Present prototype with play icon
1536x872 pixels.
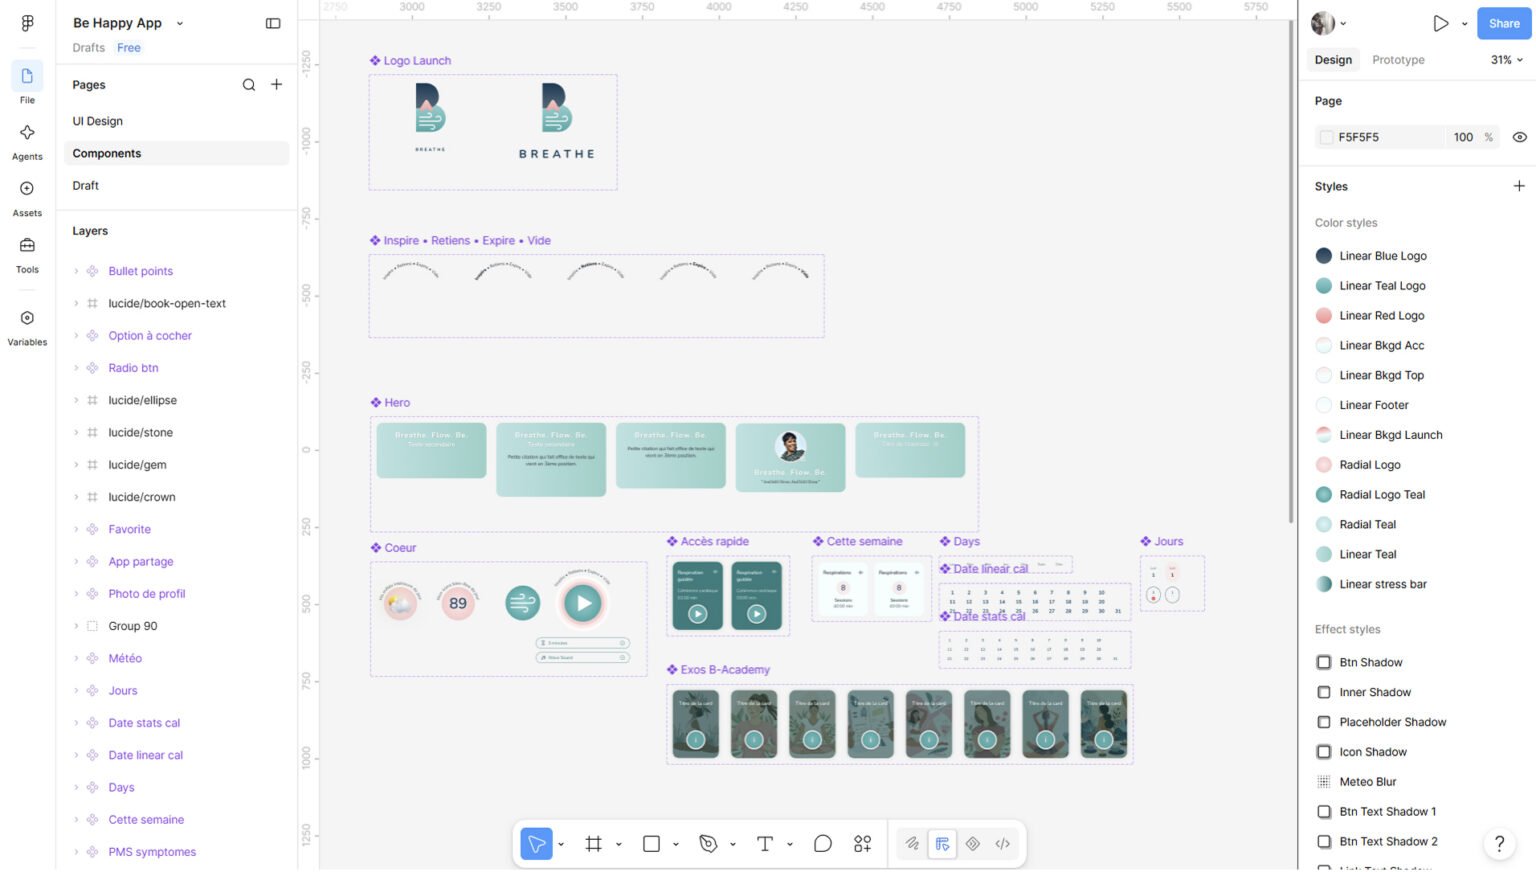click(x=1441, y=23)
